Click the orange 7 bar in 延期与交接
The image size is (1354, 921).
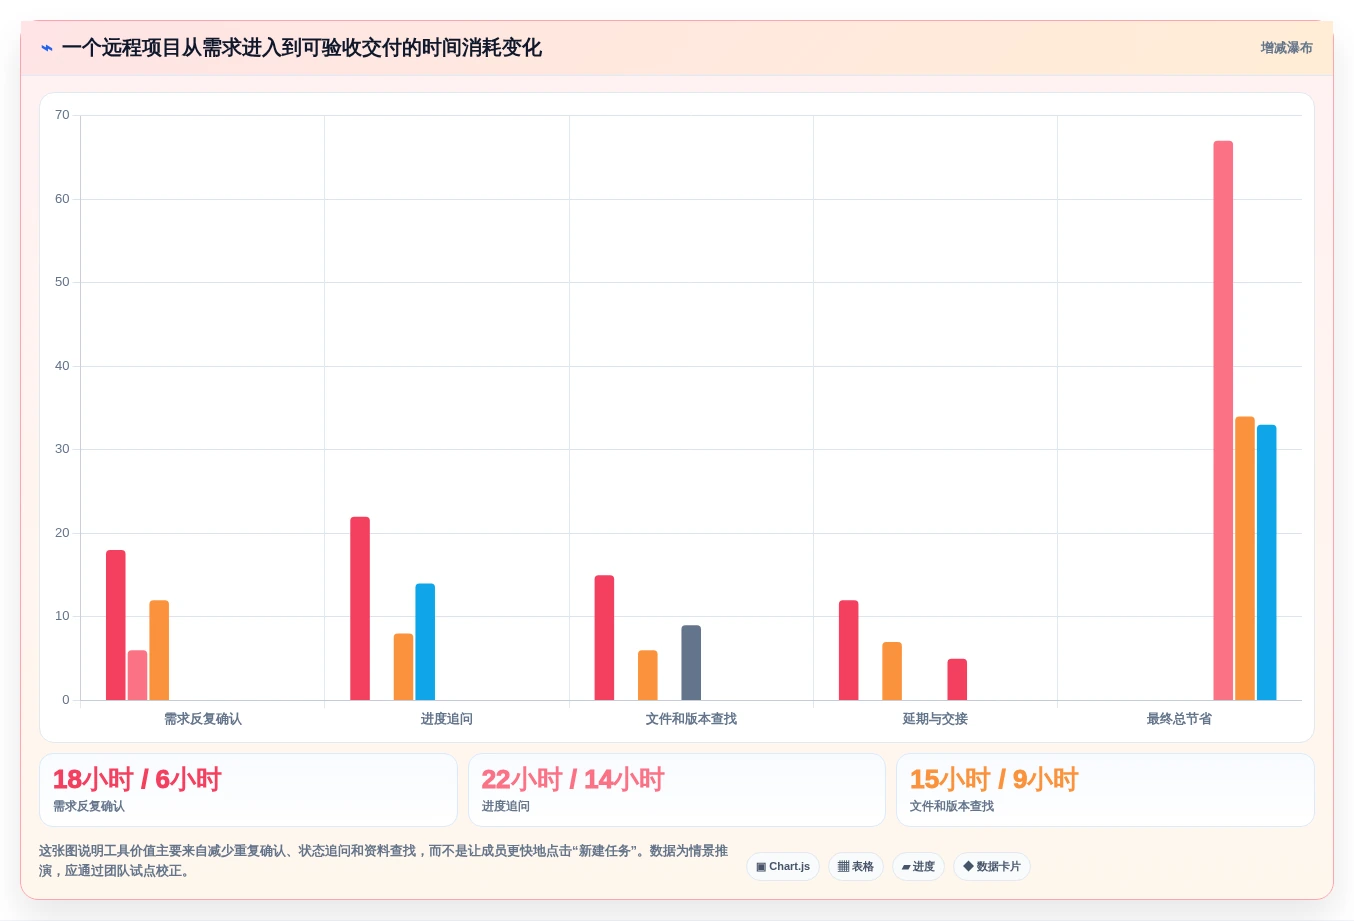pos(892,671)
